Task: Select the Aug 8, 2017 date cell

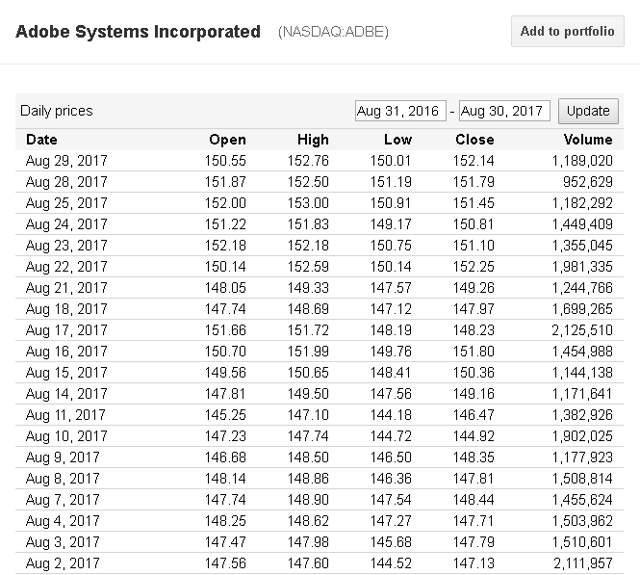Action: 62,479
